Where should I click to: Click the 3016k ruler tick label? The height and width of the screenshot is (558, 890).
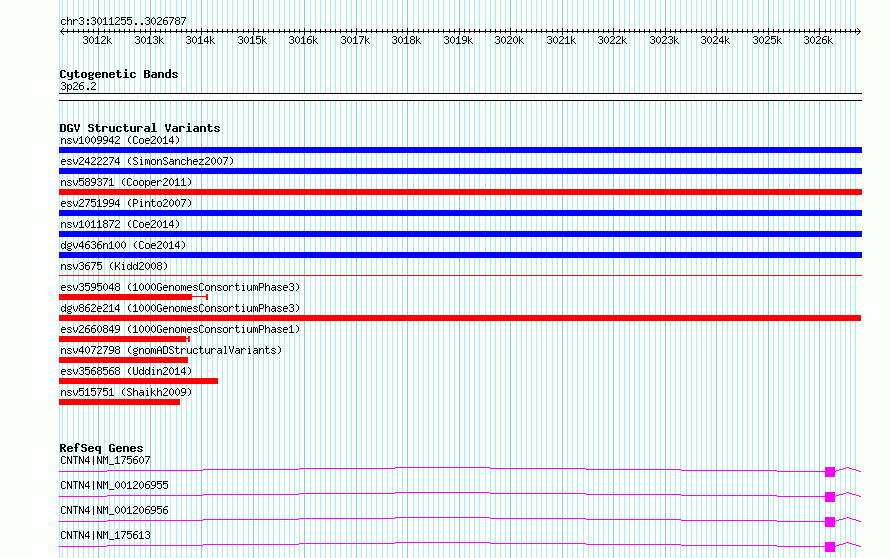(303, 40)
